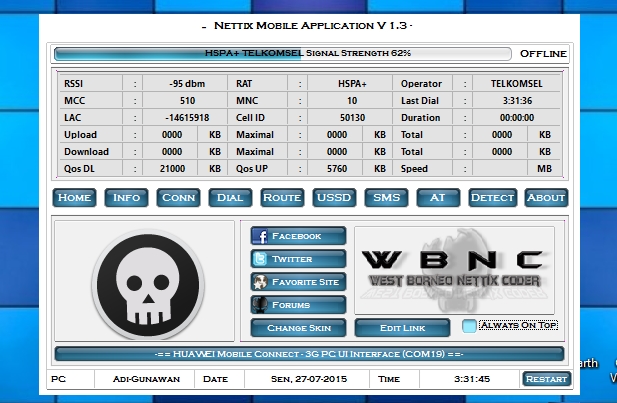Click the PC name Adi-Gunawan

click(x=146, y=379)
